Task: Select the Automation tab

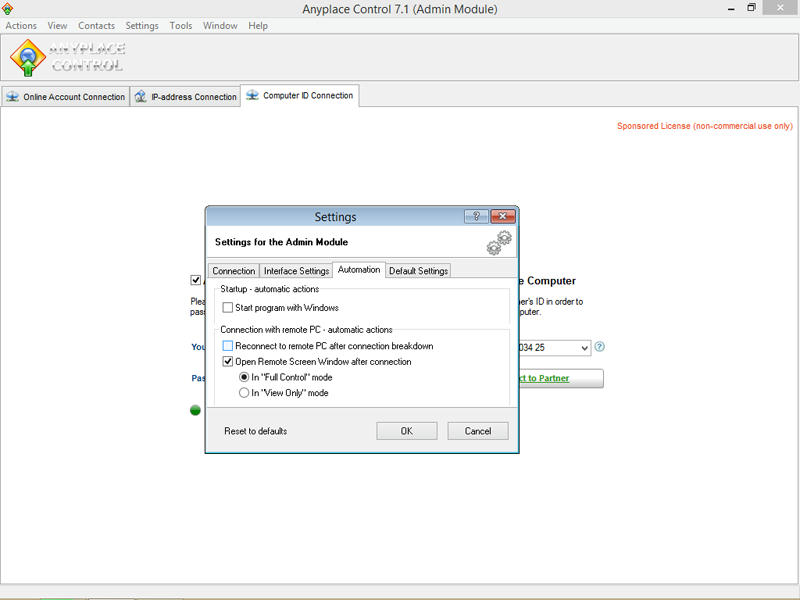Action: click(x=359, y=269)
